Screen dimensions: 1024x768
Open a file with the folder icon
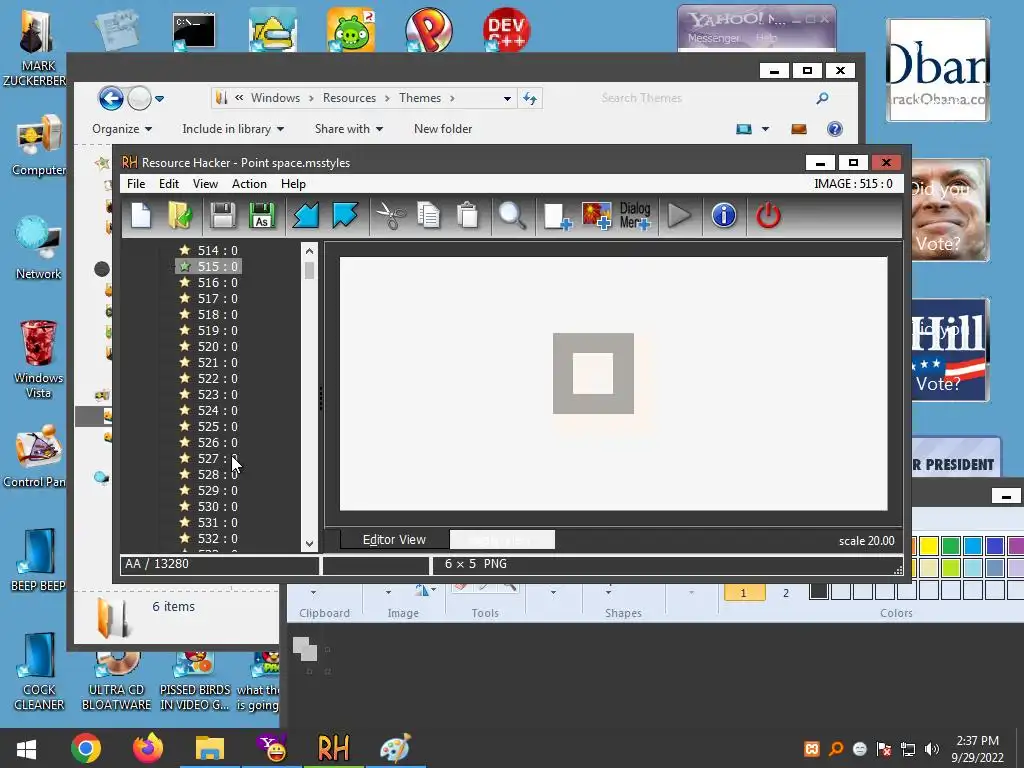tap(180, 216)
